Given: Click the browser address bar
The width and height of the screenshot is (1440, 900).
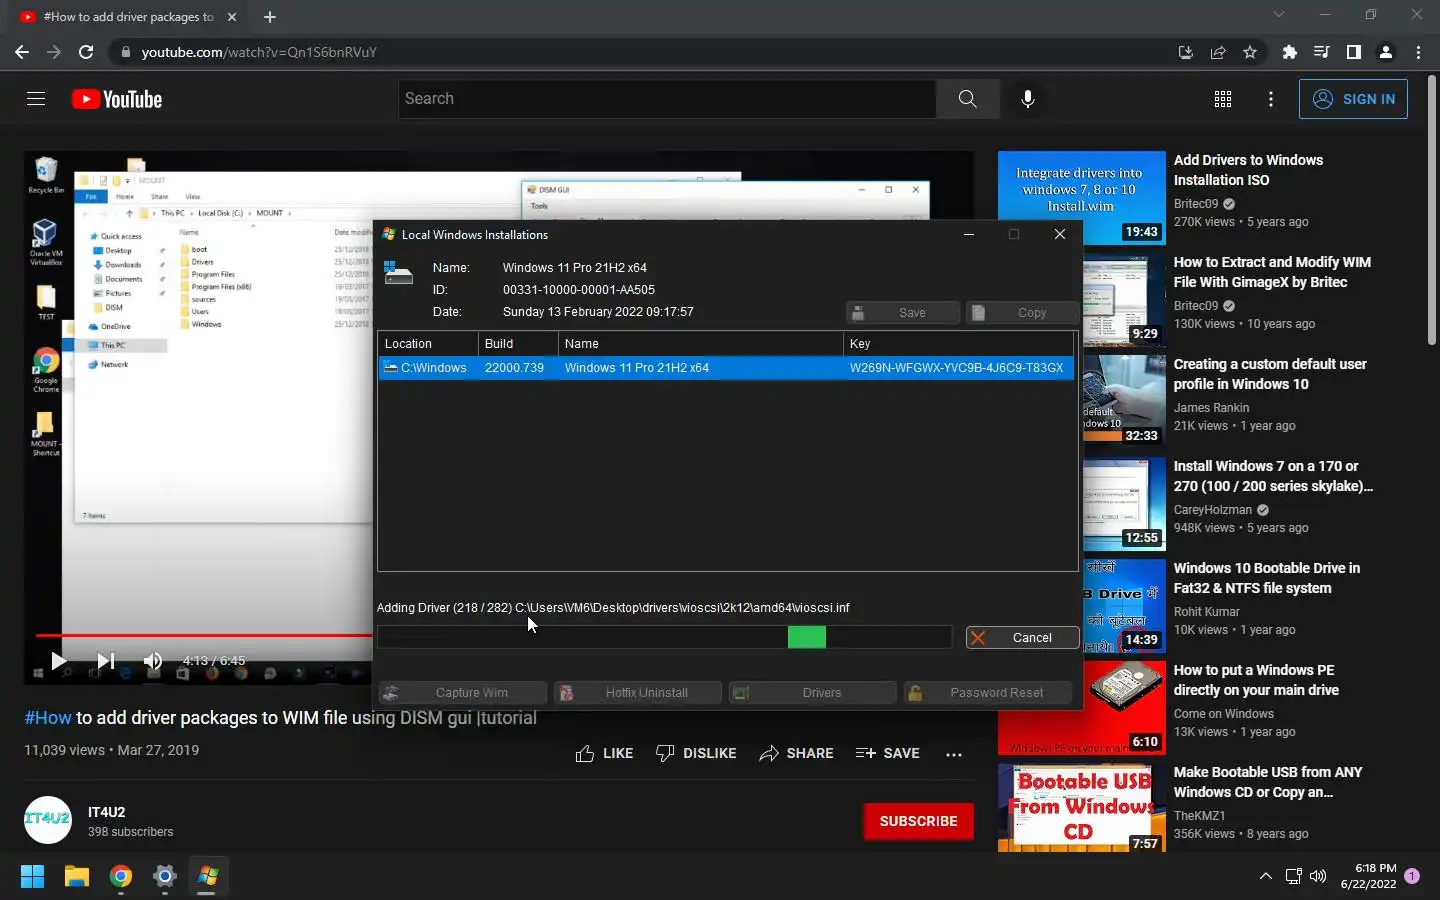Looking at the screenshot, I should click(x=640, y=52).
